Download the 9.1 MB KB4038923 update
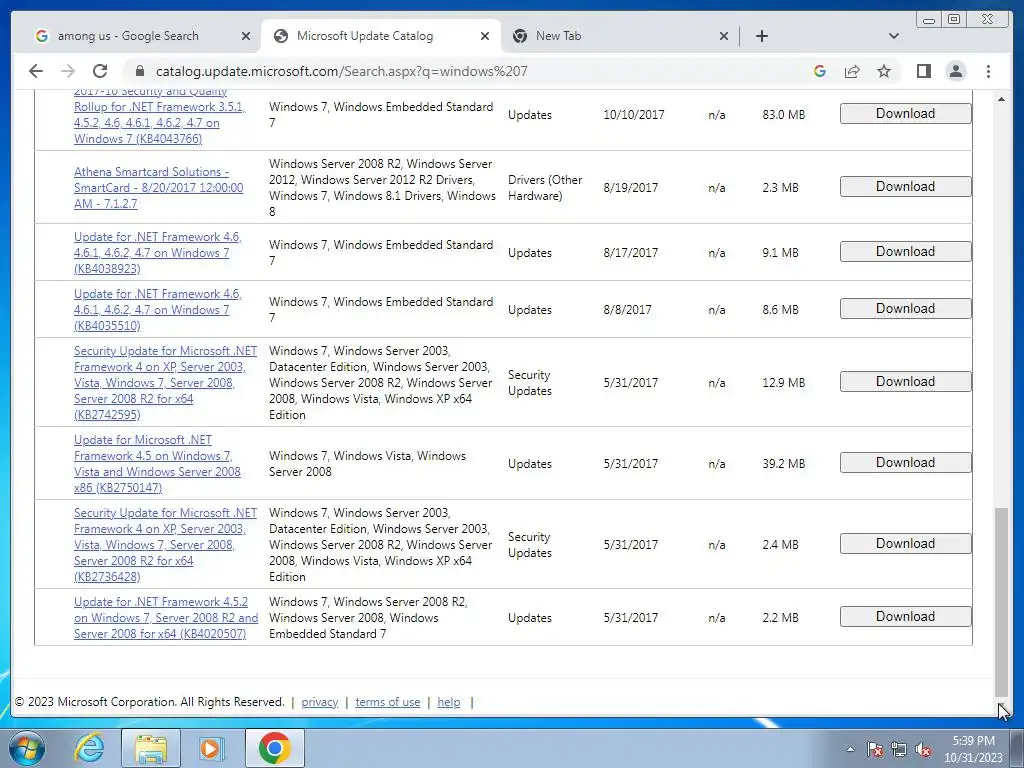The height and width of the screenshot is (768, 1024). point(905,251)
